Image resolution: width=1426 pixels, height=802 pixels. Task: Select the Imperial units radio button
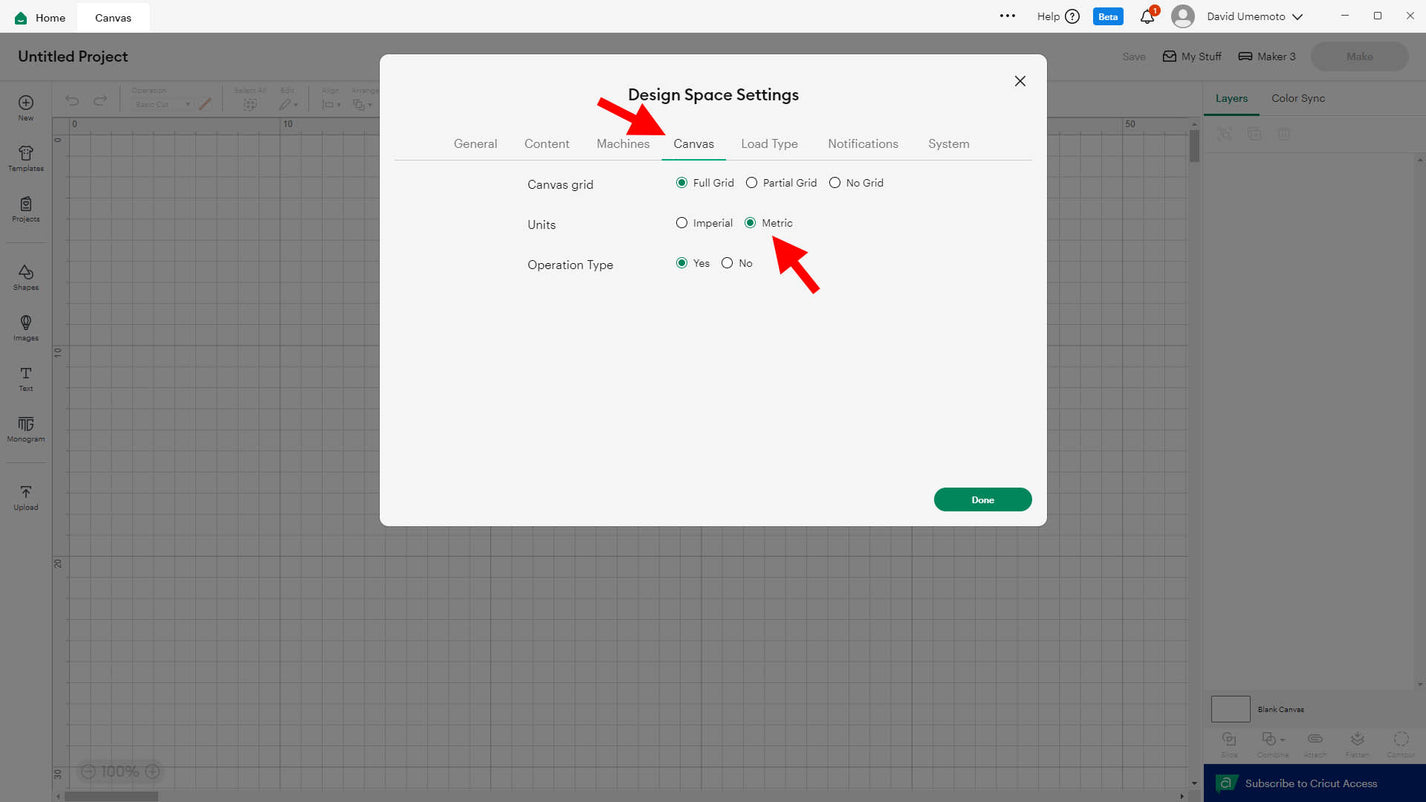(x=682, y=223)
